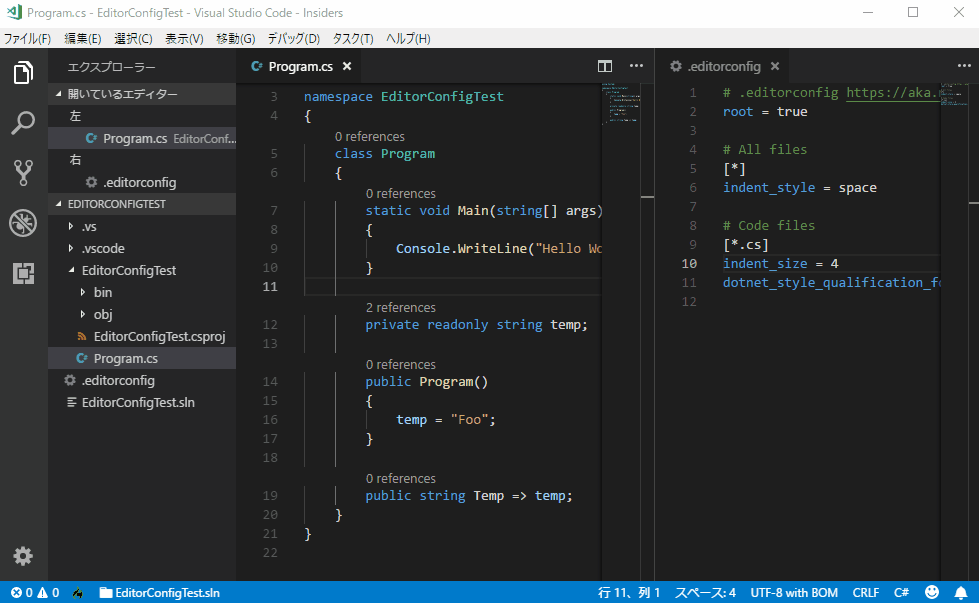This screenshot has height=603, width=979.
Task: Click line number 11 in Program.cs gutter
Action: (270, 287)
